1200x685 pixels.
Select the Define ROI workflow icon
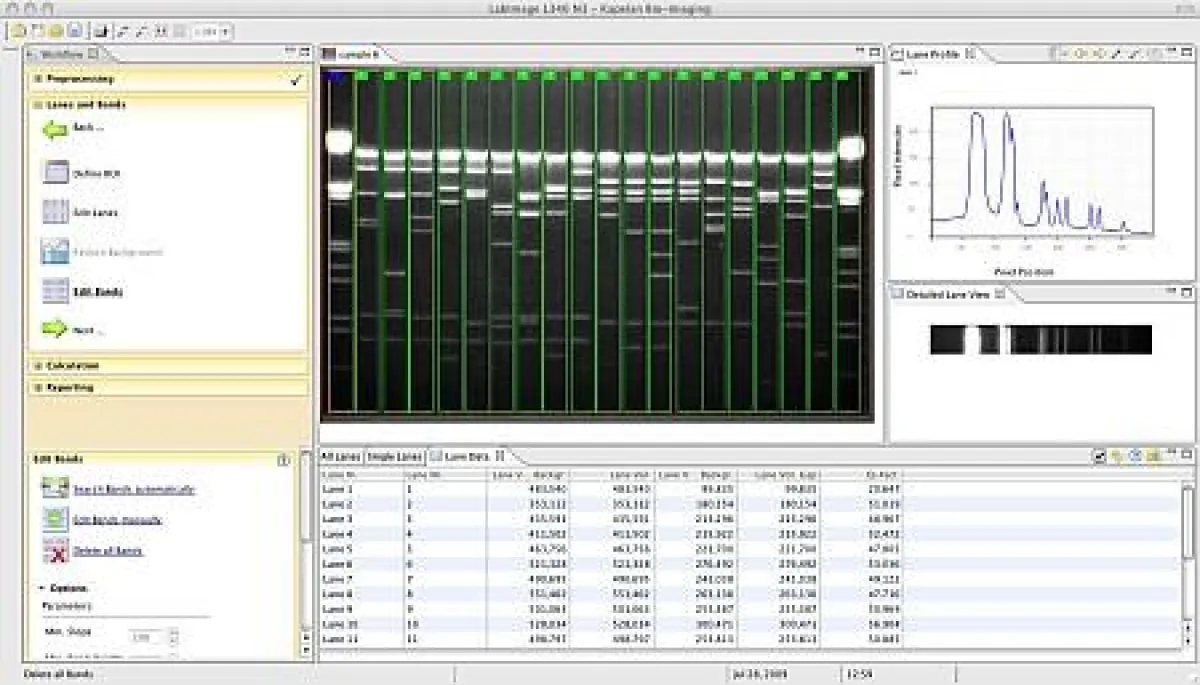(x=55, y=172)
